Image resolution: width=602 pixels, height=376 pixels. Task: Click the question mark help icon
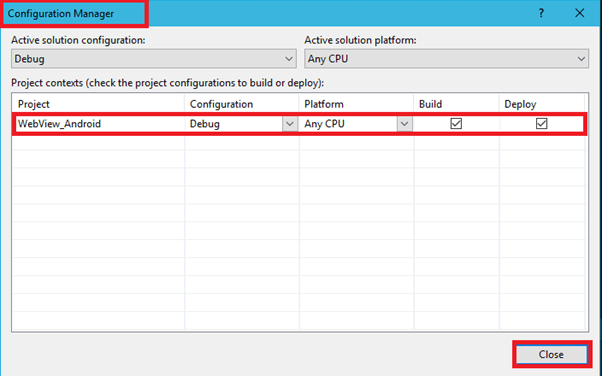pos(541,13)
